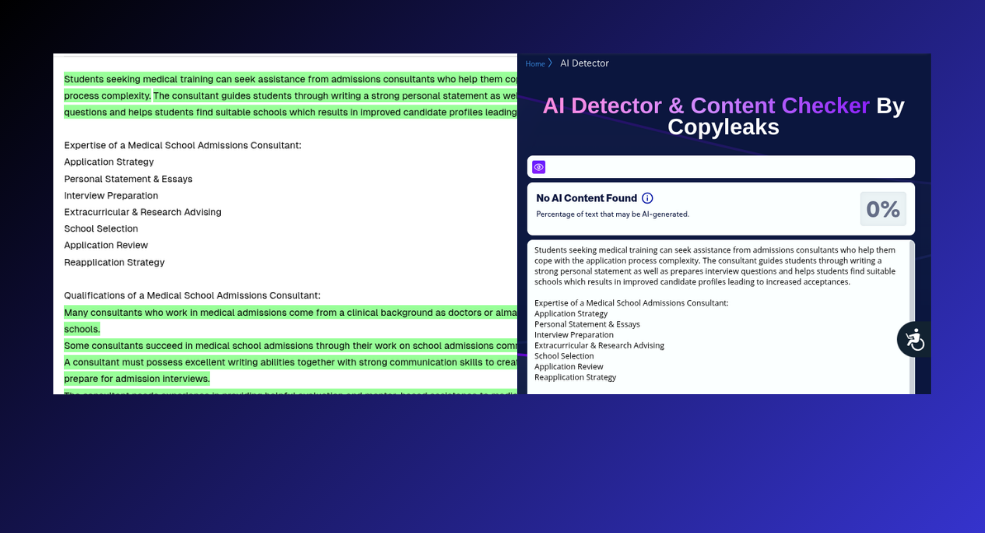Click the highlighted 'Students seeking medical training' line on the left

tap(290, 79)
